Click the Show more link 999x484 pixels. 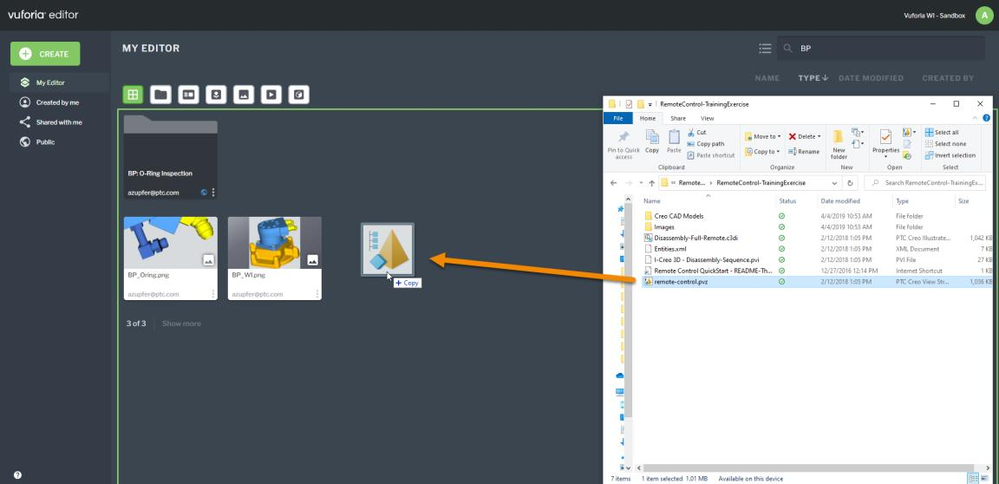(x=181, y=323)
